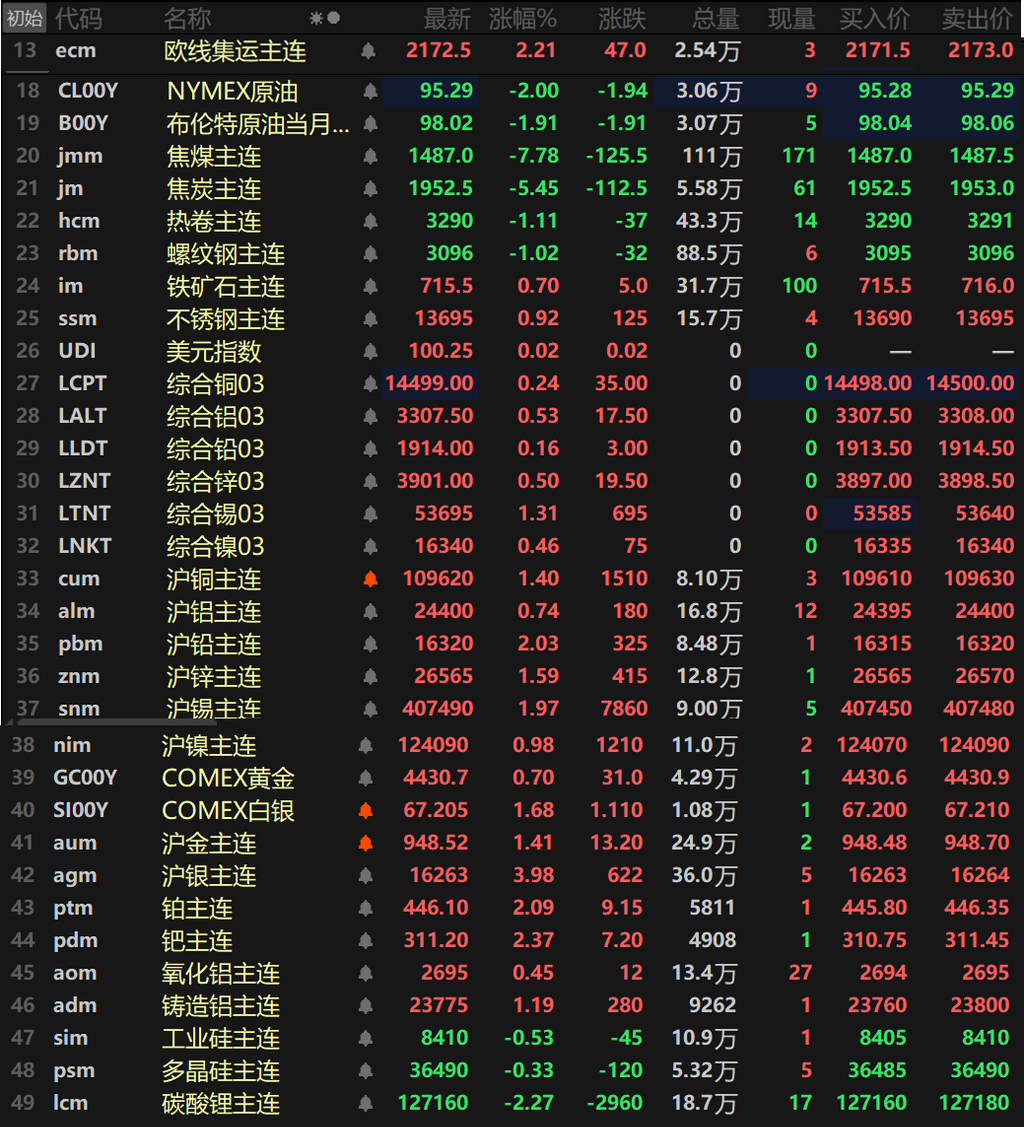The image size is (1024, 1127).
Task: Sort by the 卖出价 column header
Action: [x=977, y=19]
